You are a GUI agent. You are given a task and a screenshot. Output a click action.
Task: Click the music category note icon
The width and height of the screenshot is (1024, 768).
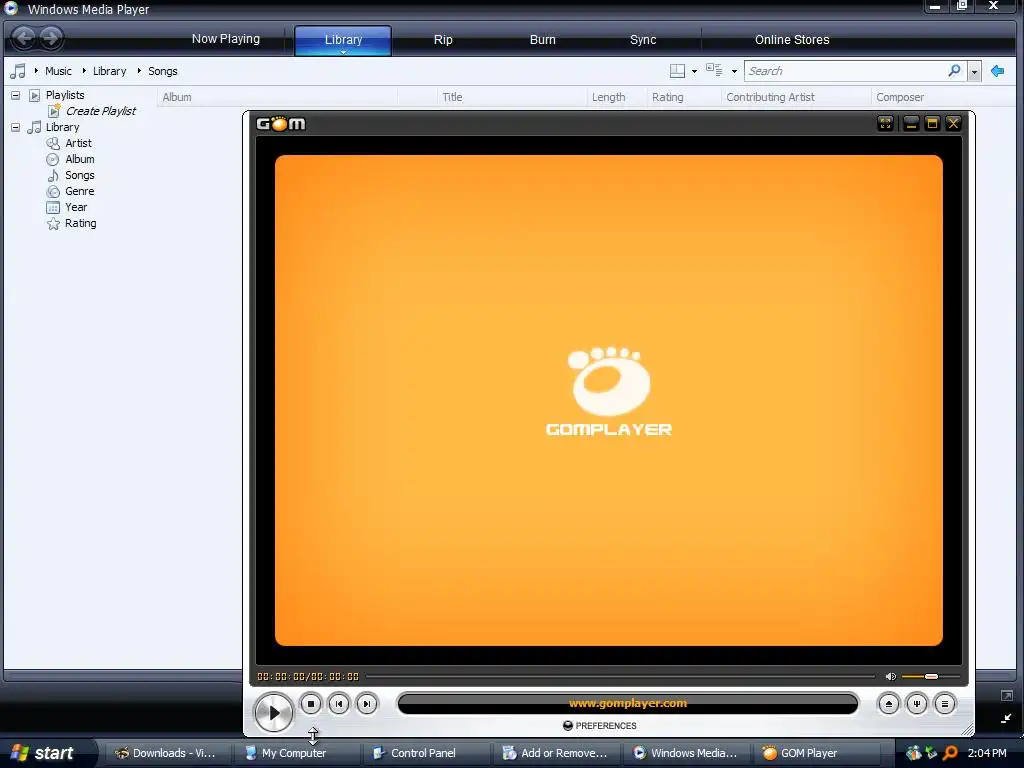tap(18, 71)
